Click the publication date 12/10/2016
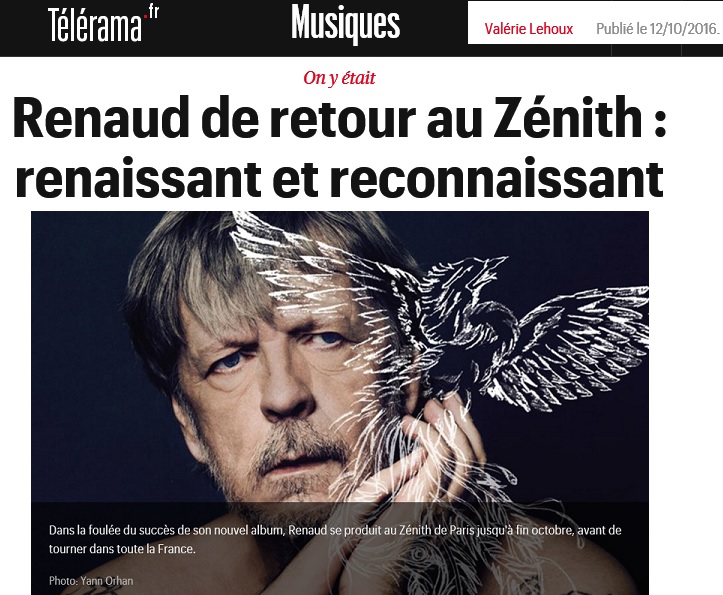The width and height of the screenshot is (723, 595). 683,29
